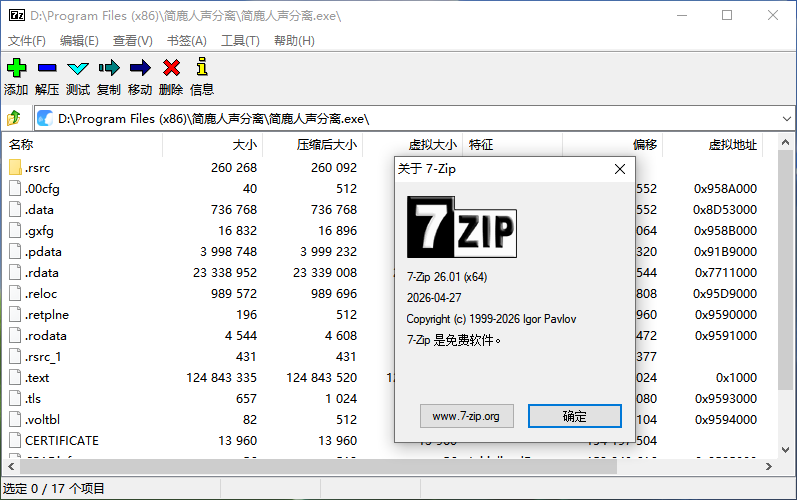Click the horizontal scrollbar right arrow

pyautogui.click(x=769, y=466)
